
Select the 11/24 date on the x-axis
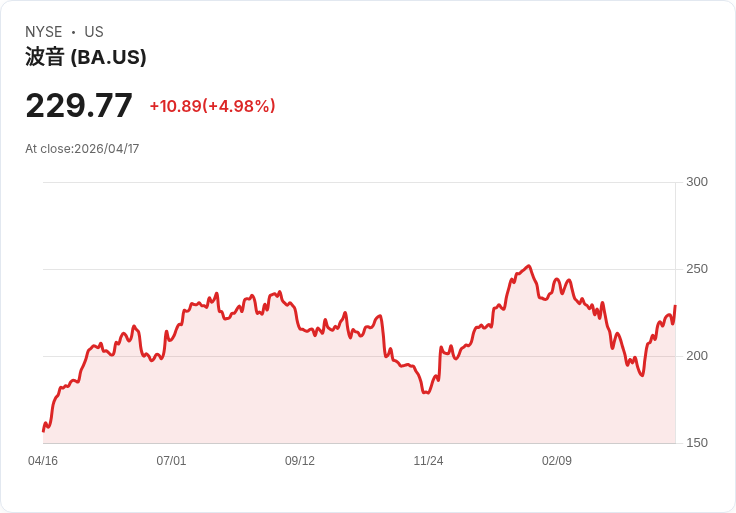(x=428, y=461)
